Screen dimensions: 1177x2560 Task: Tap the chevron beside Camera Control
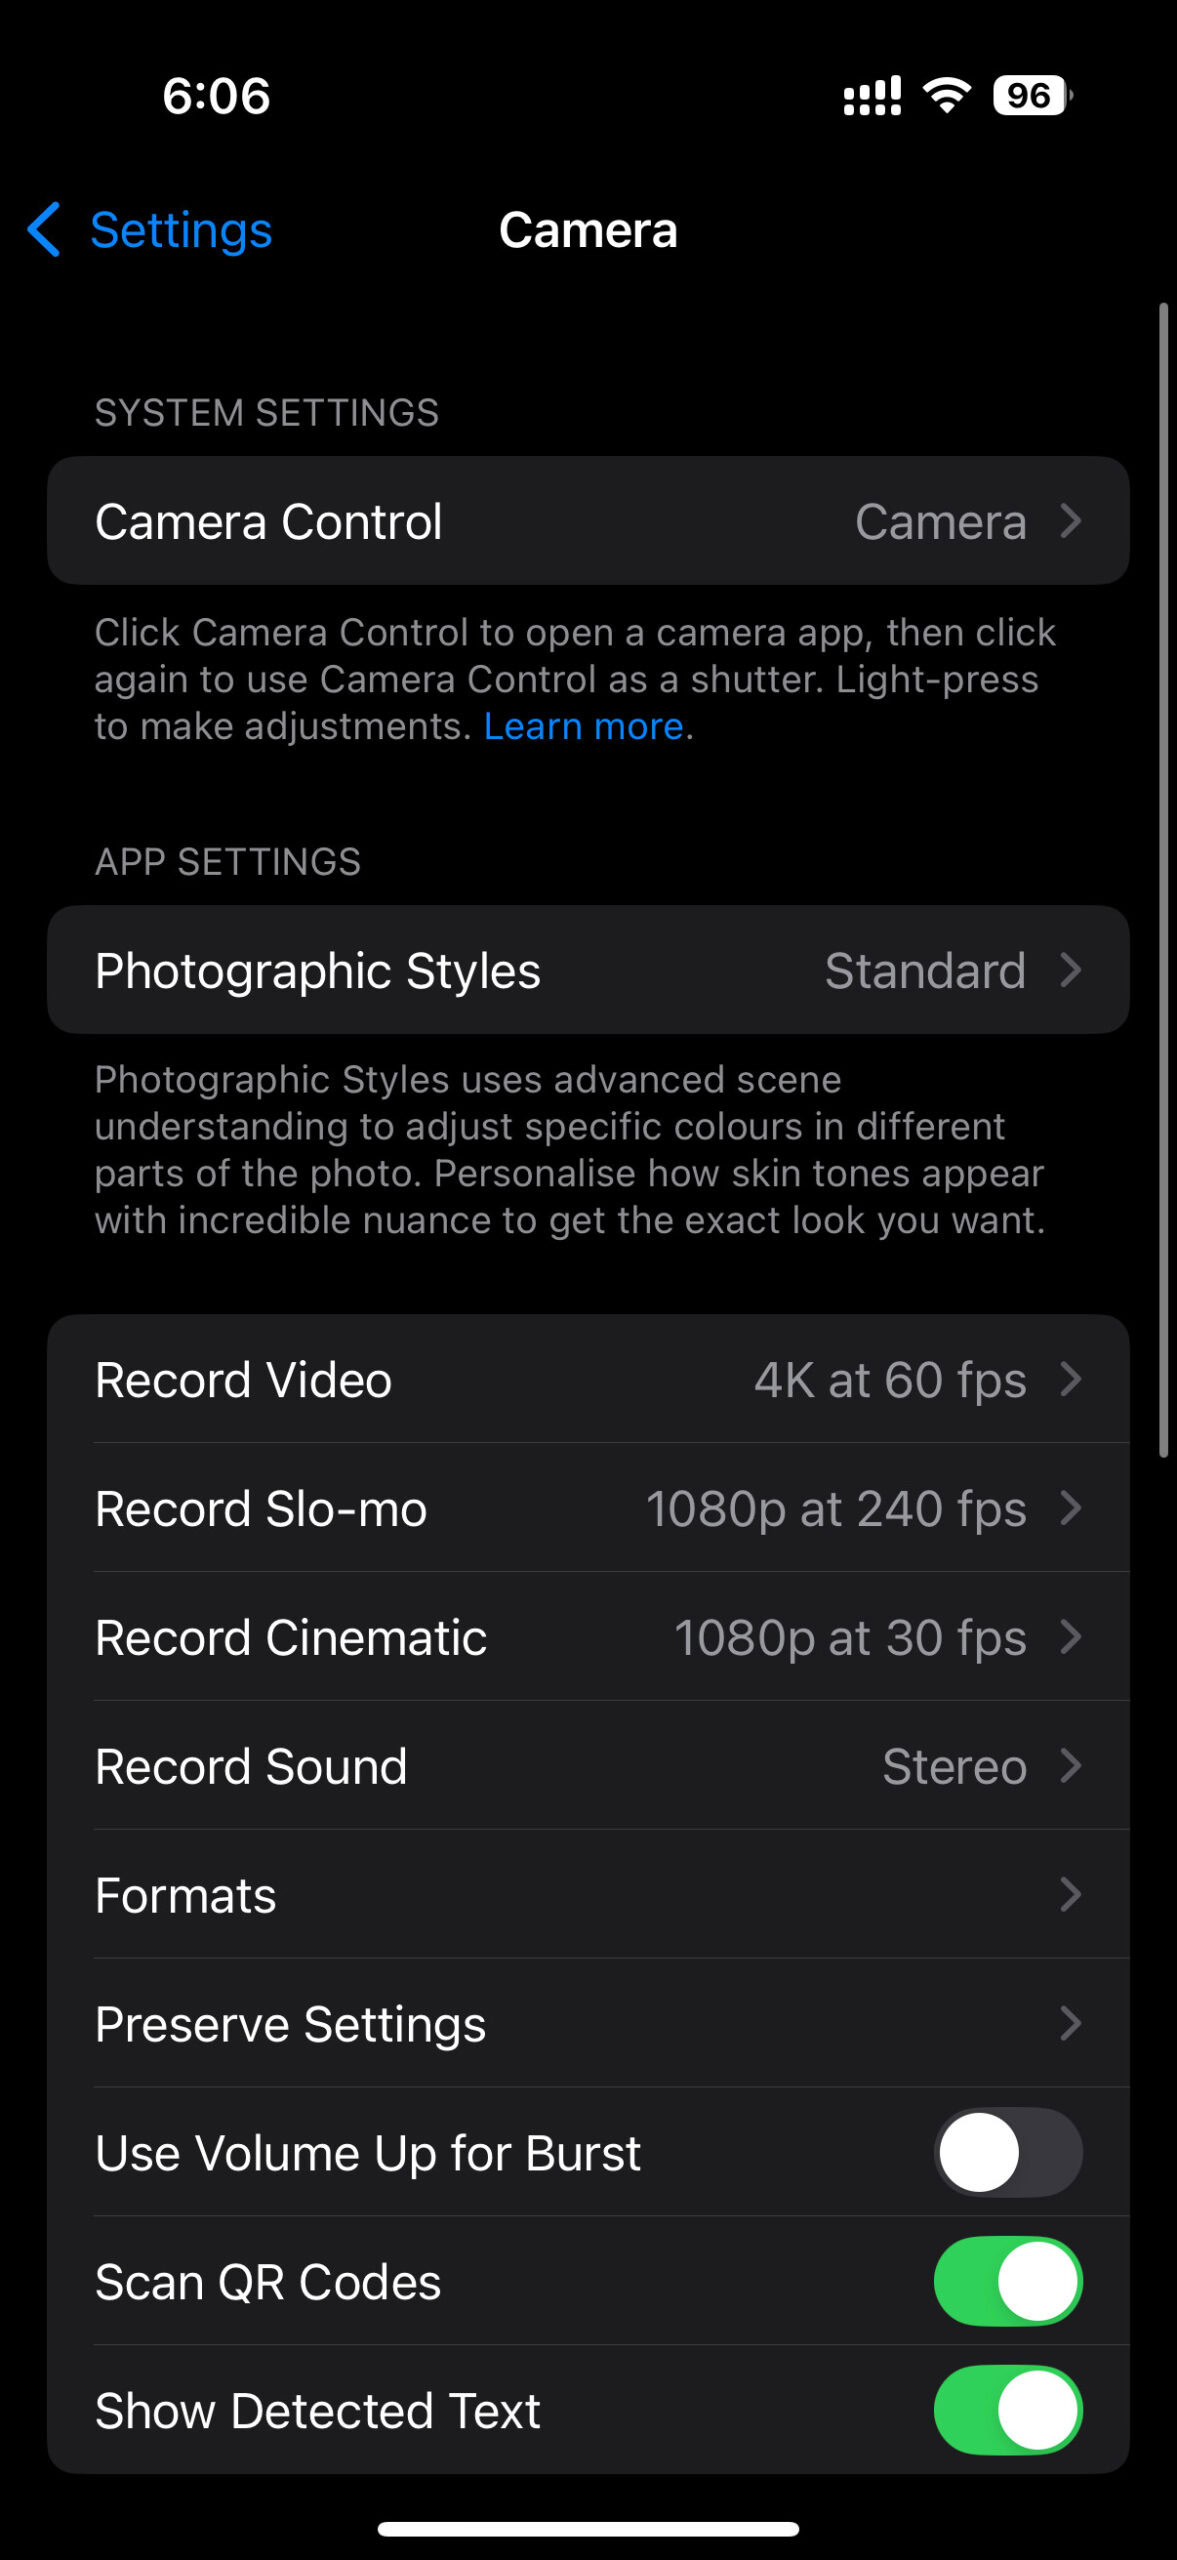1071,521
